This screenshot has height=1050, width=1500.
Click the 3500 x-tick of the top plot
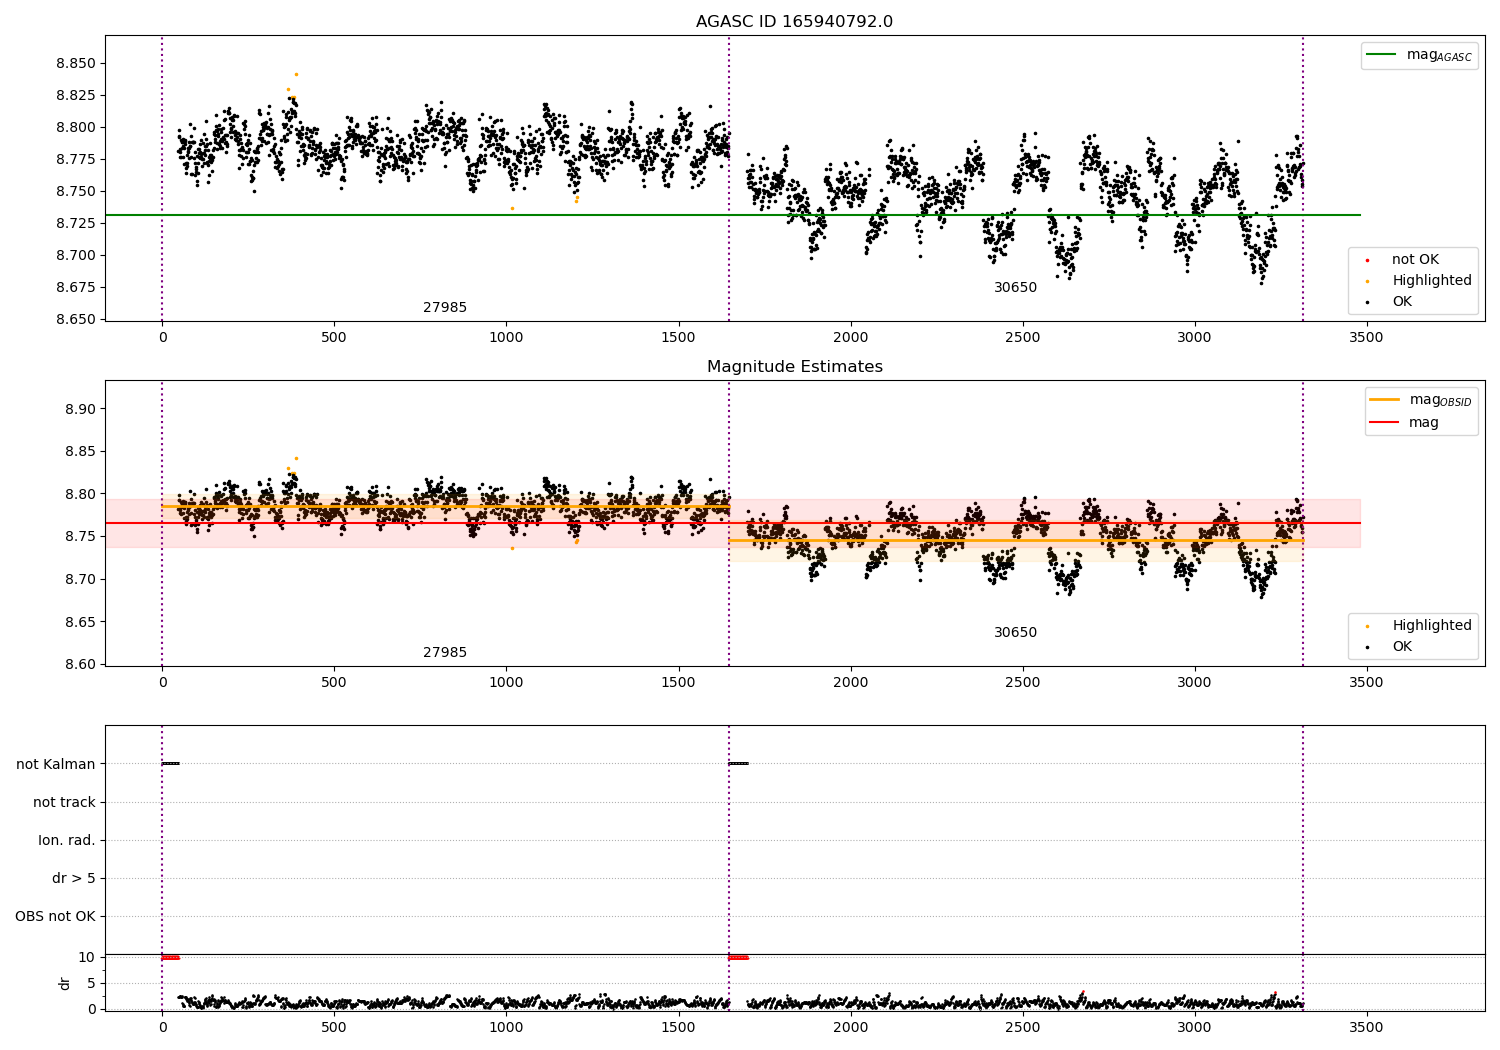[1366, 338]
